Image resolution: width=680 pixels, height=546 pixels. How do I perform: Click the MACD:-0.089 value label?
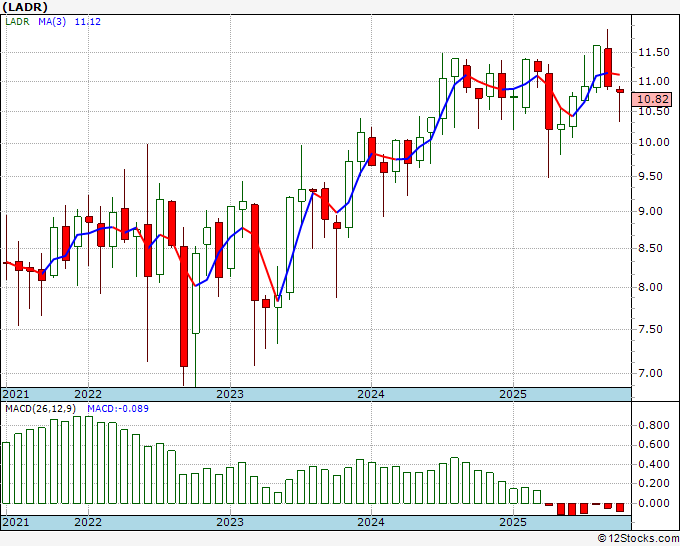[118, 409]
